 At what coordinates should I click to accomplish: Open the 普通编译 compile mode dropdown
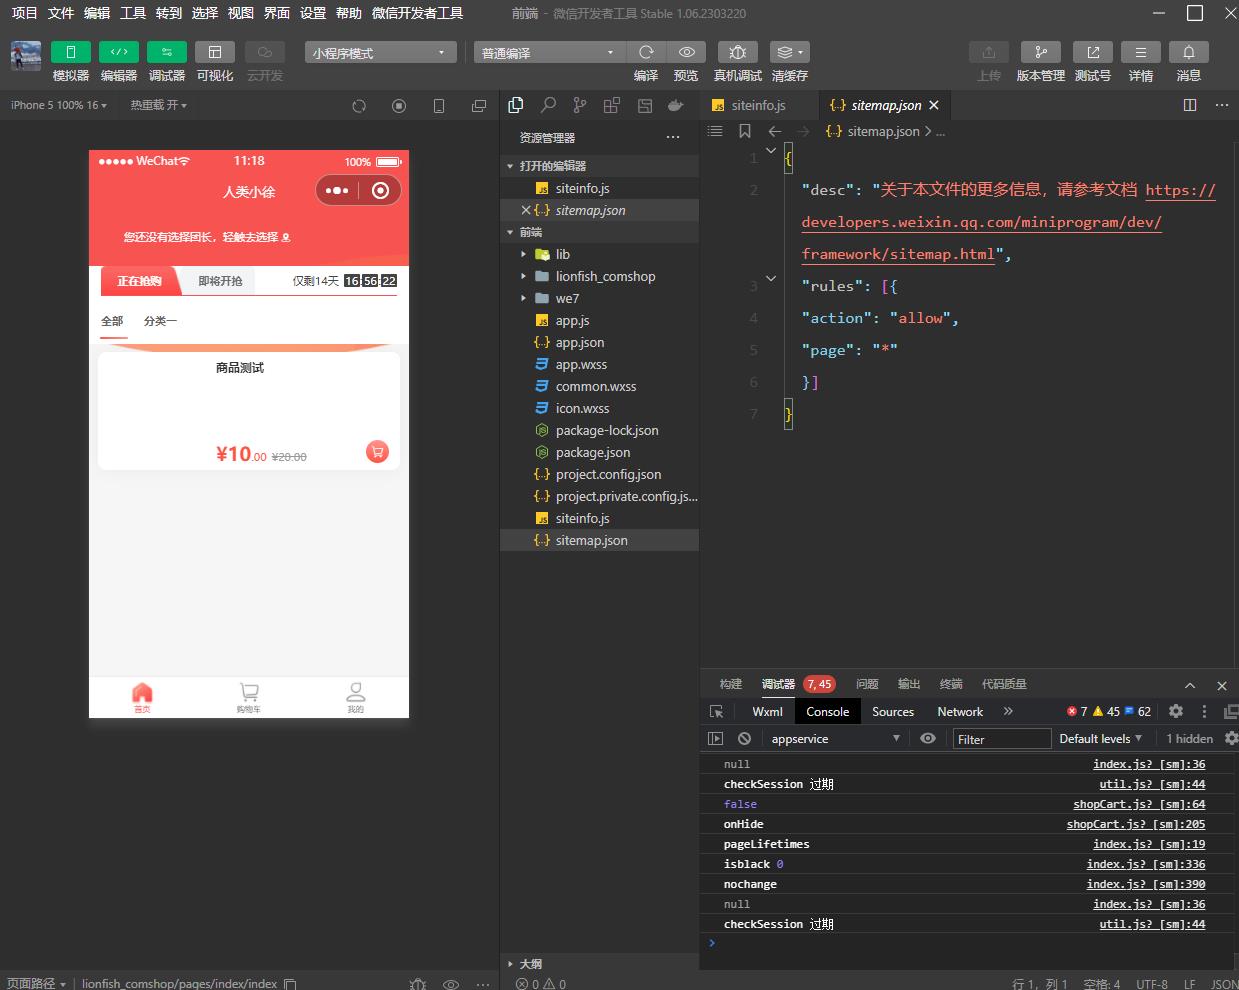(550, 52)
